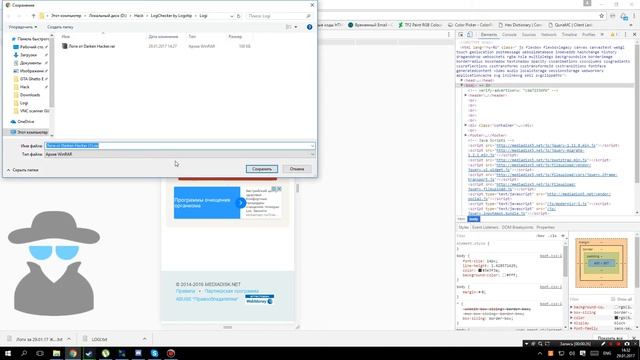Expand the div container node in DOM tree

[466, 125]
